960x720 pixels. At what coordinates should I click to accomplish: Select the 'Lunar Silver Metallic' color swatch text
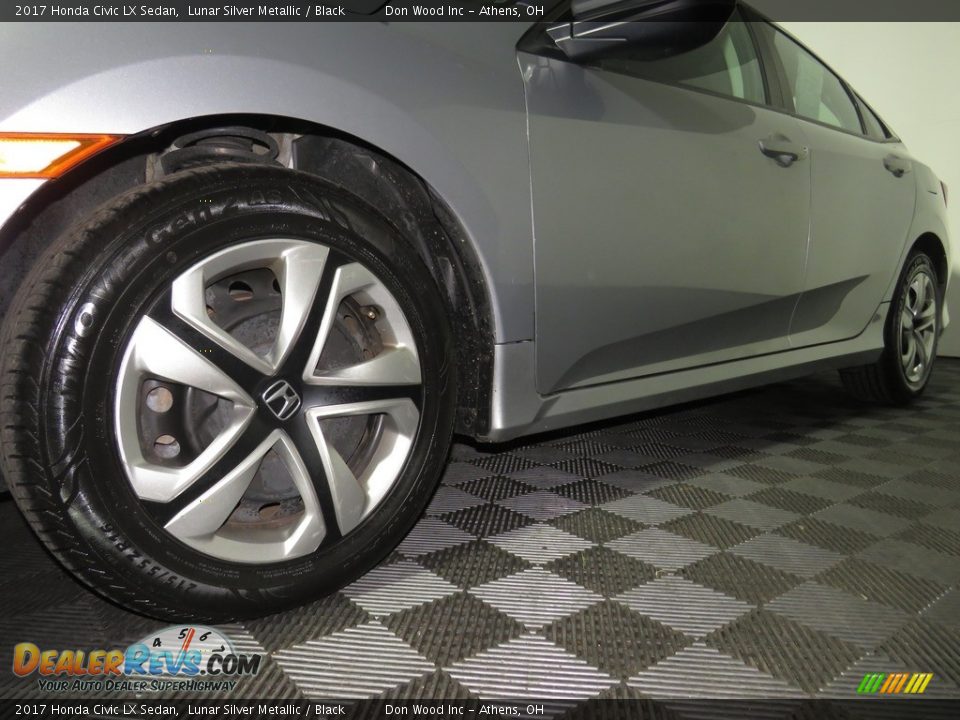227,10
